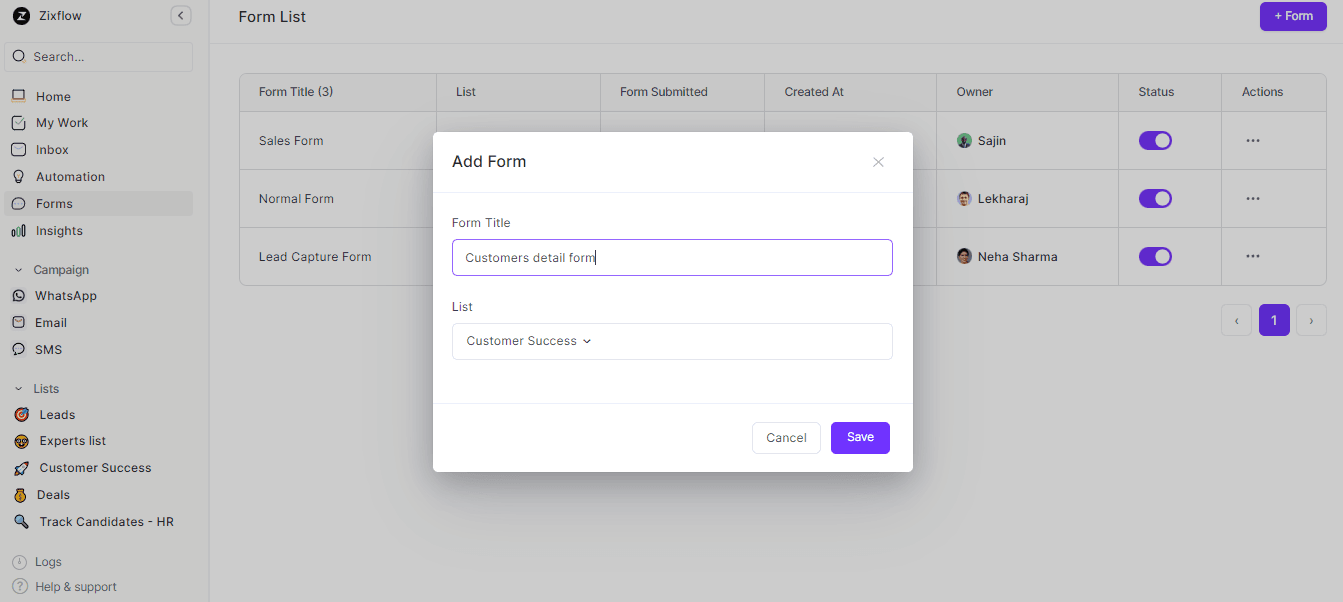
Task: Toggle the Normal Form status switch
Action: (1155, 199)
